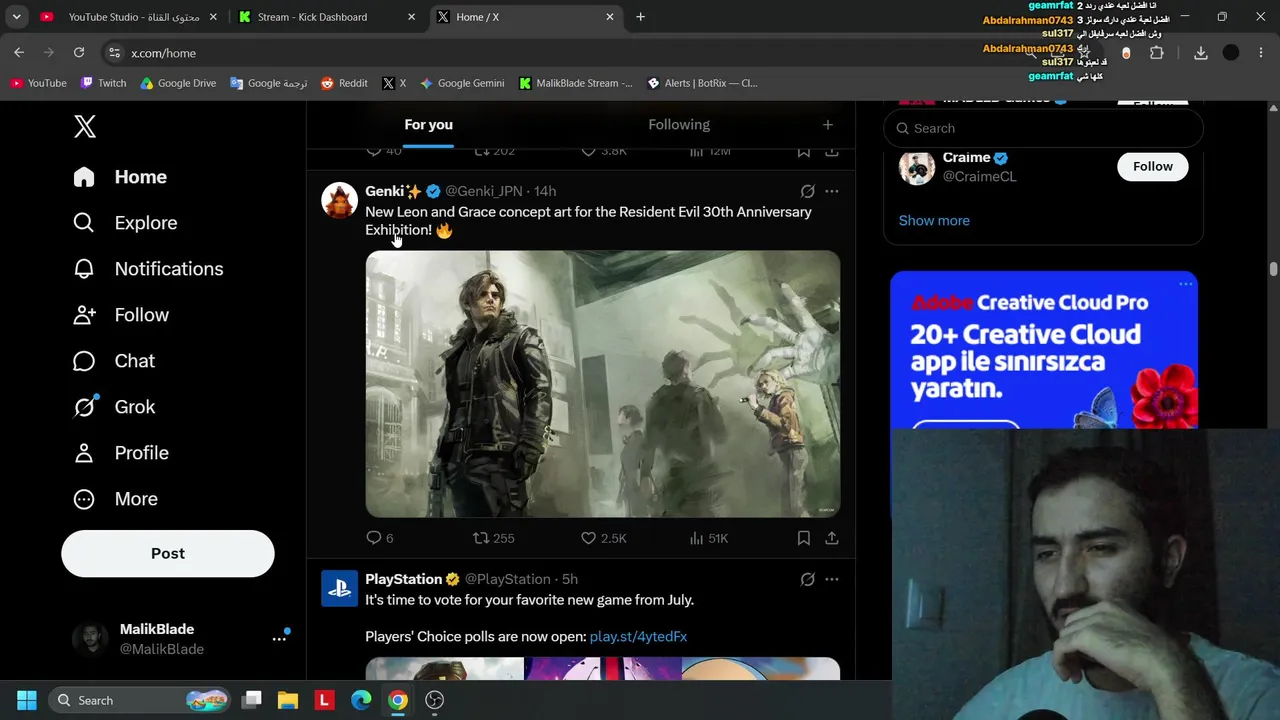
Task: View site information for x.com
Action: (114, 53)
